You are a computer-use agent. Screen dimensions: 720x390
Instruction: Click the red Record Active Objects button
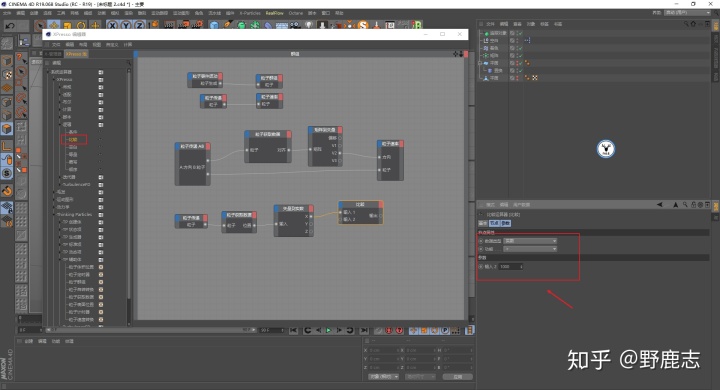[378, 331]
